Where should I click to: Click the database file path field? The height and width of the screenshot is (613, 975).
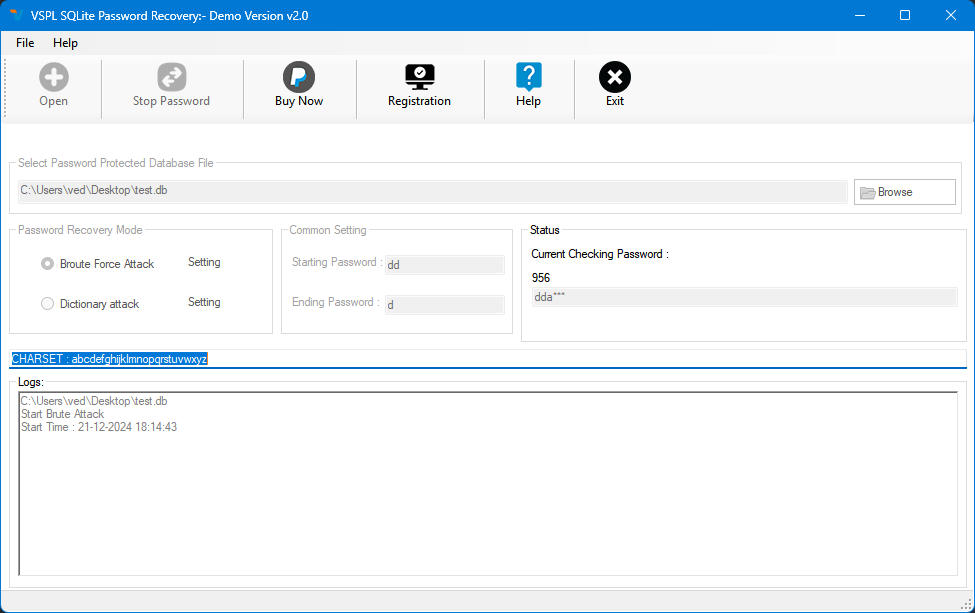(433, 191)
